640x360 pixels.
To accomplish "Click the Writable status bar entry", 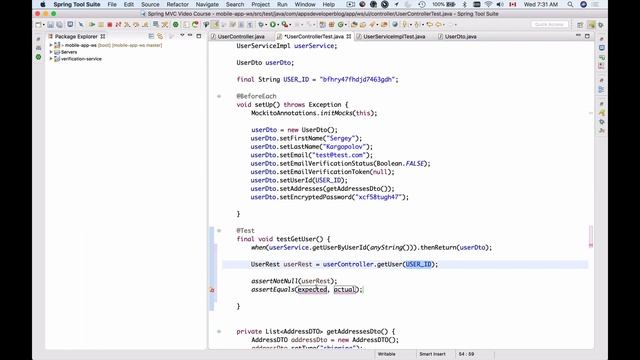I will pyautogui.click(x=387, y=354).
